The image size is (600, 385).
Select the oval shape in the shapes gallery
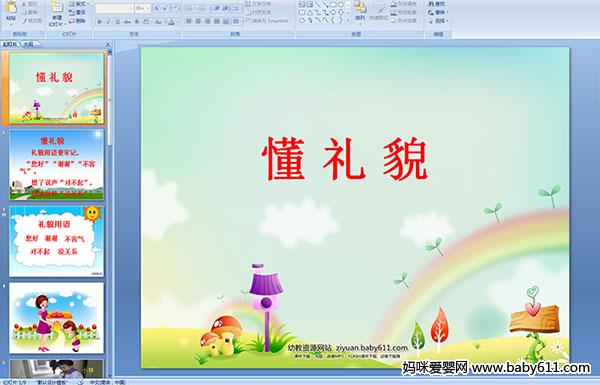341,5
